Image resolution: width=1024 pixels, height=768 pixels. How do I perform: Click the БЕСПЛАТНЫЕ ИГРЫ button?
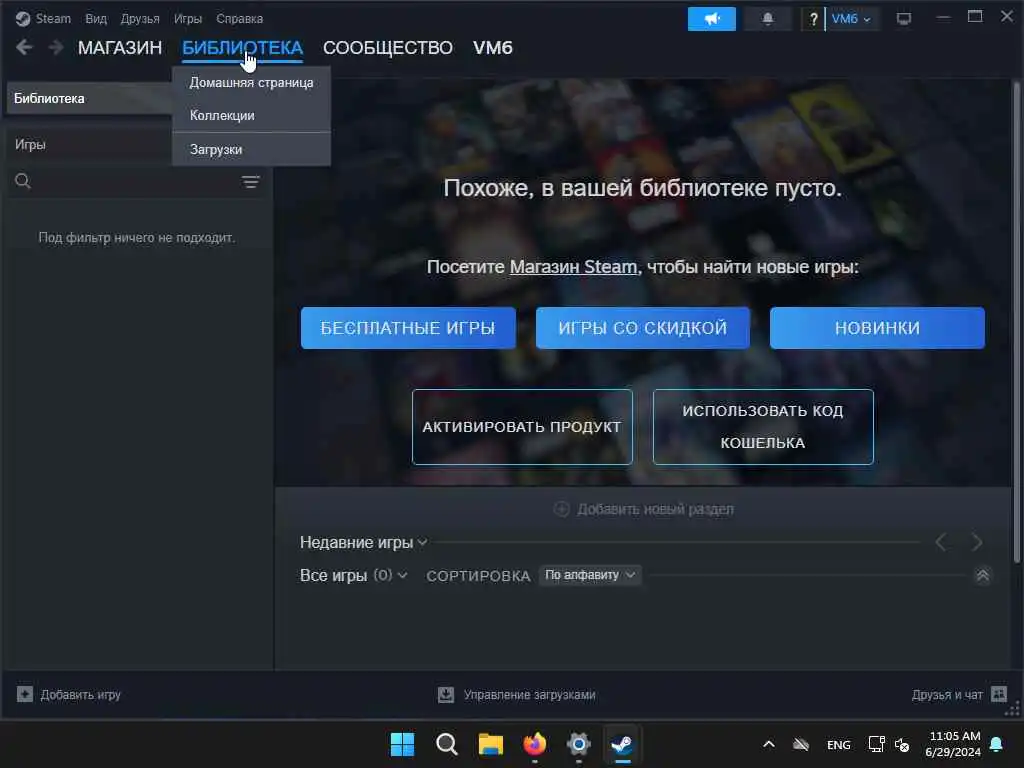tap(408, 328)
